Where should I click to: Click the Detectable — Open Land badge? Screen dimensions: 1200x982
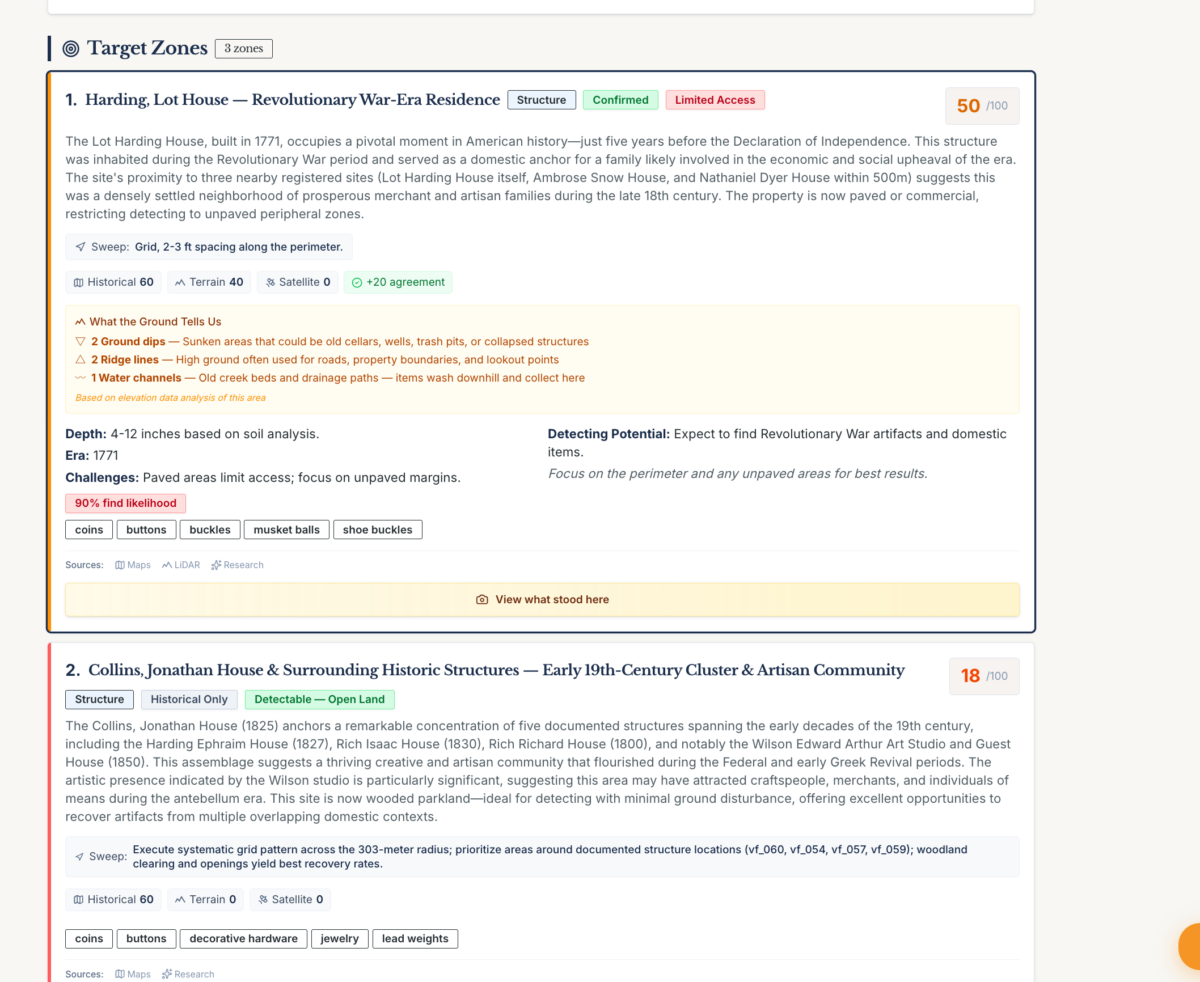coord(319,699)
